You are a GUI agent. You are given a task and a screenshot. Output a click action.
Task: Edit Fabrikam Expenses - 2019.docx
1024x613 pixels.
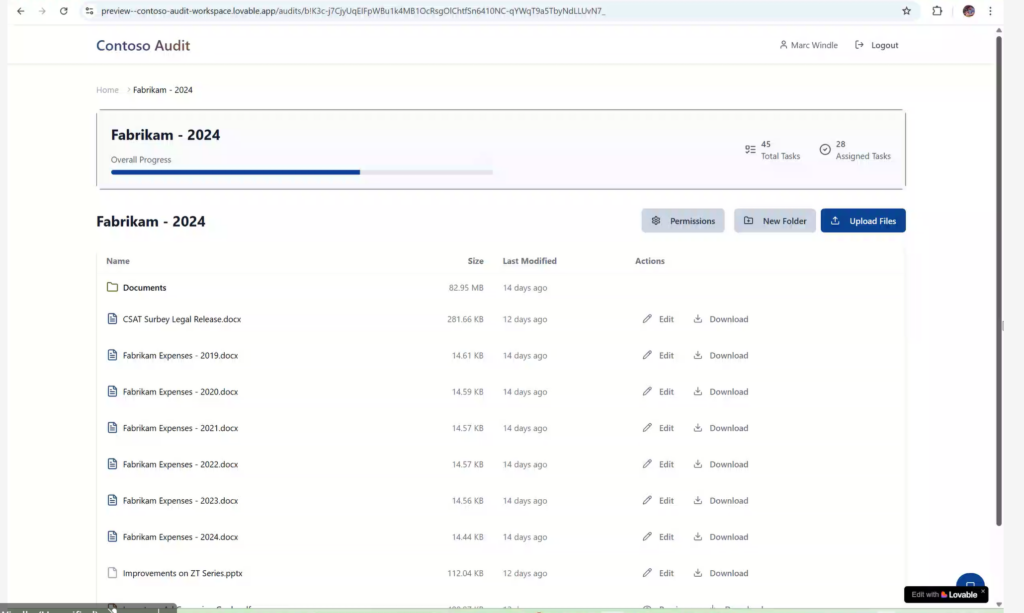pyautogui.click(x=658, y=356)
